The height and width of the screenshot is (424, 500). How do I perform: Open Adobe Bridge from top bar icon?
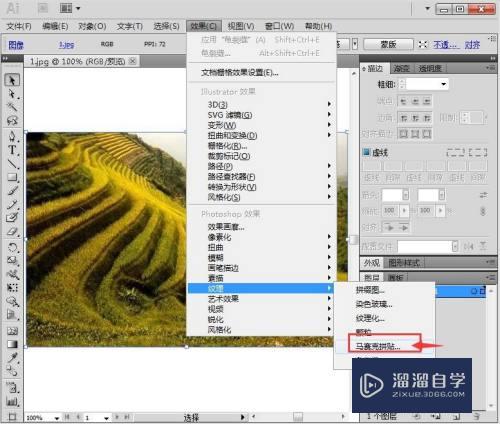click(43, 8)
